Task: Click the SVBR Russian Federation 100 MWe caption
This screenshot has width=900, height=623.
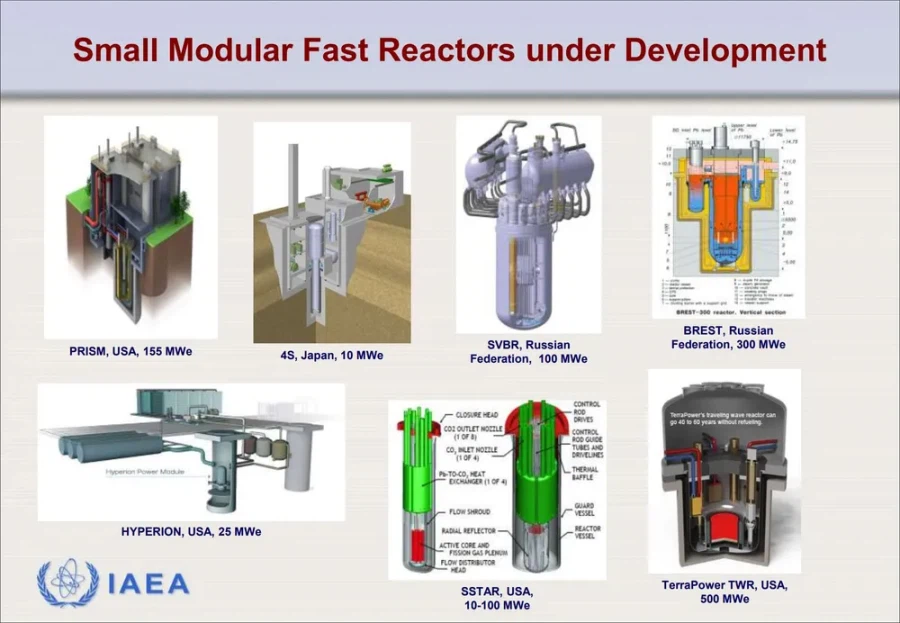Action: (x=529, y=352)
